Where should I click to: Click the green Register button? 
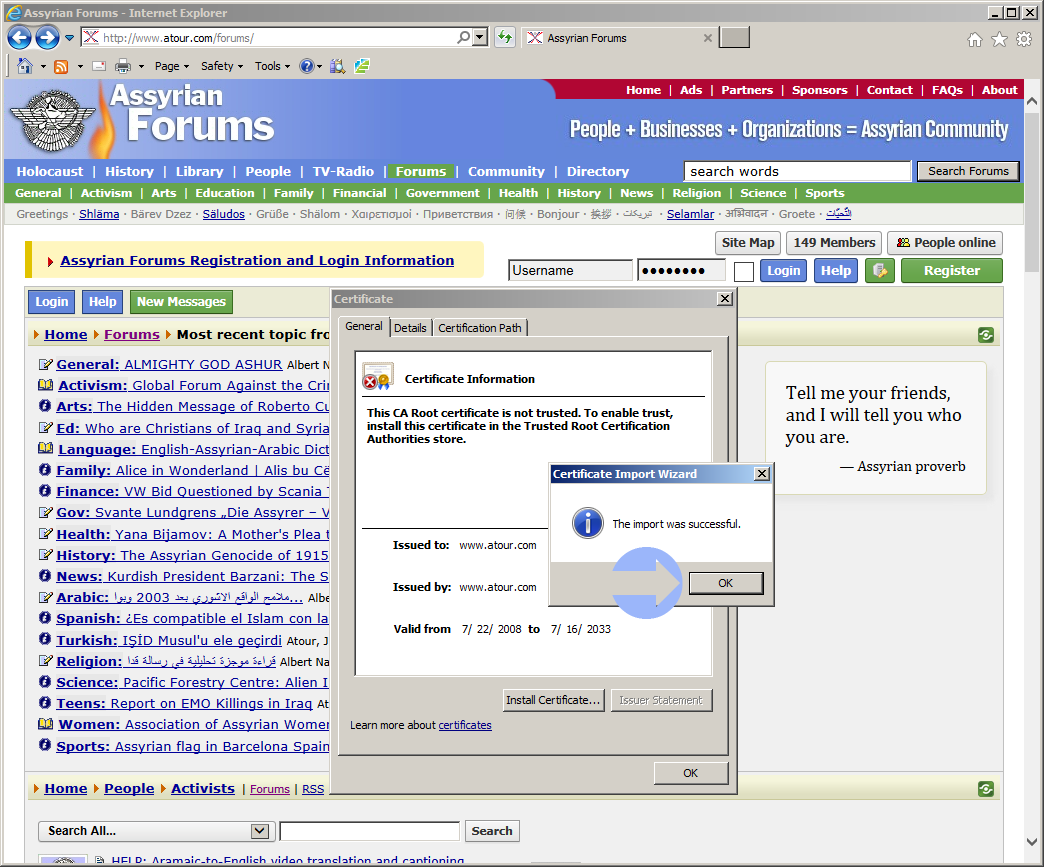point(951,271)
